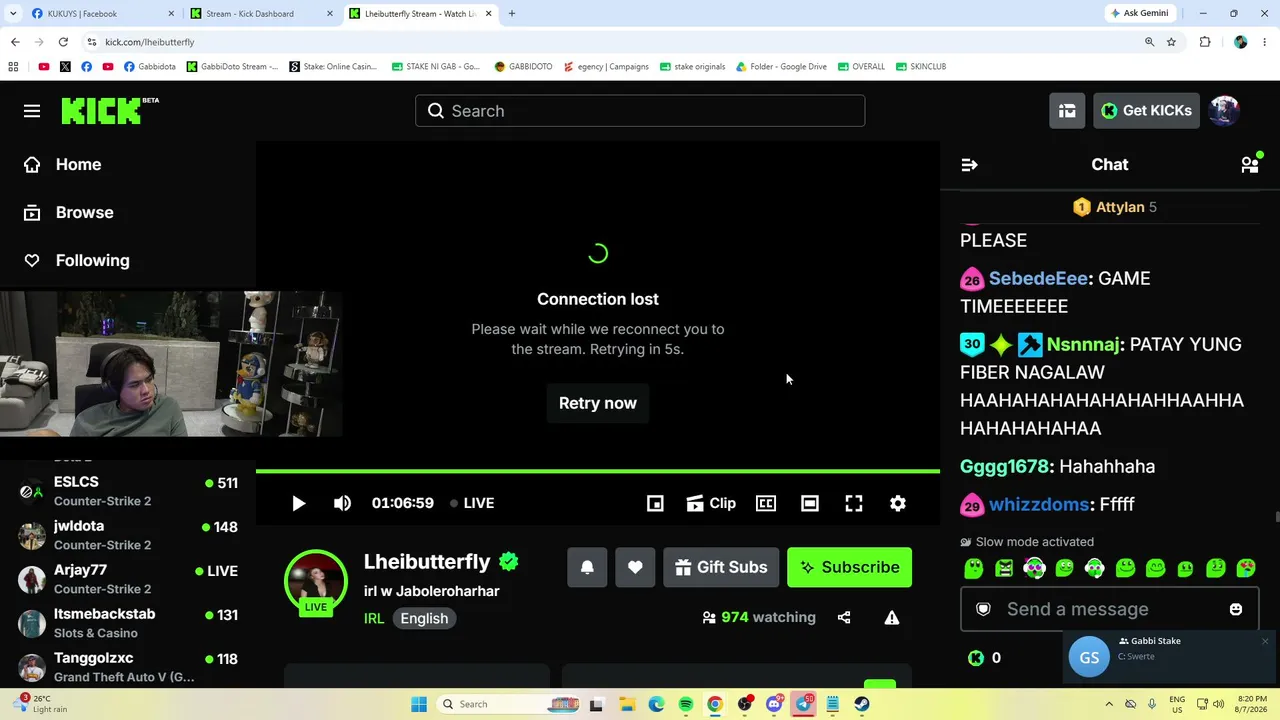Open a new browser tab
Screen dimensions: 1280x720
tap(512, 14)
